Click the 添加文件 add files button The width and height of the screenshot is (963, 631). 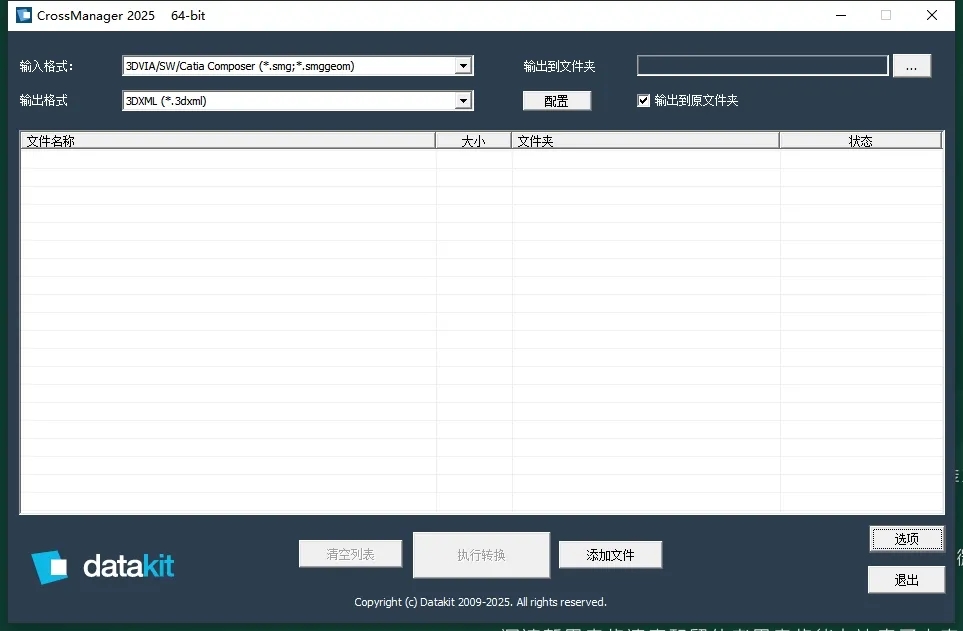point(610,555)
